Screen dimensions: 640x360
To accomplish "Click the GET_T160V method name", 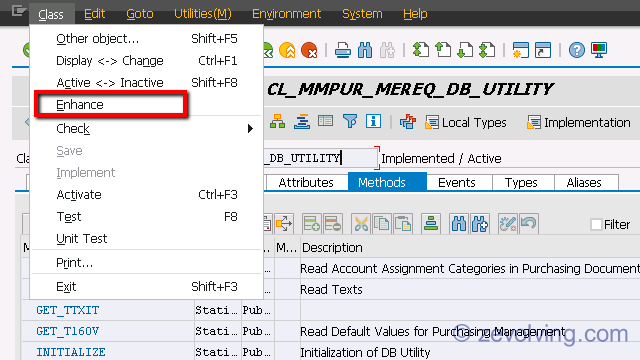I will (x=68, y=331).
